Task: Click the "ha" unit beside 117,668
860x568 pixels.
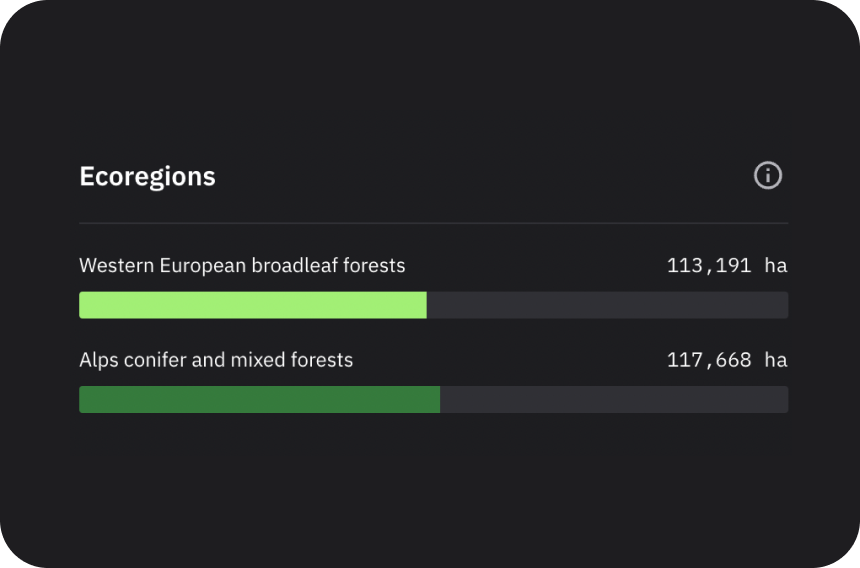Action: (x=776, y=360)
